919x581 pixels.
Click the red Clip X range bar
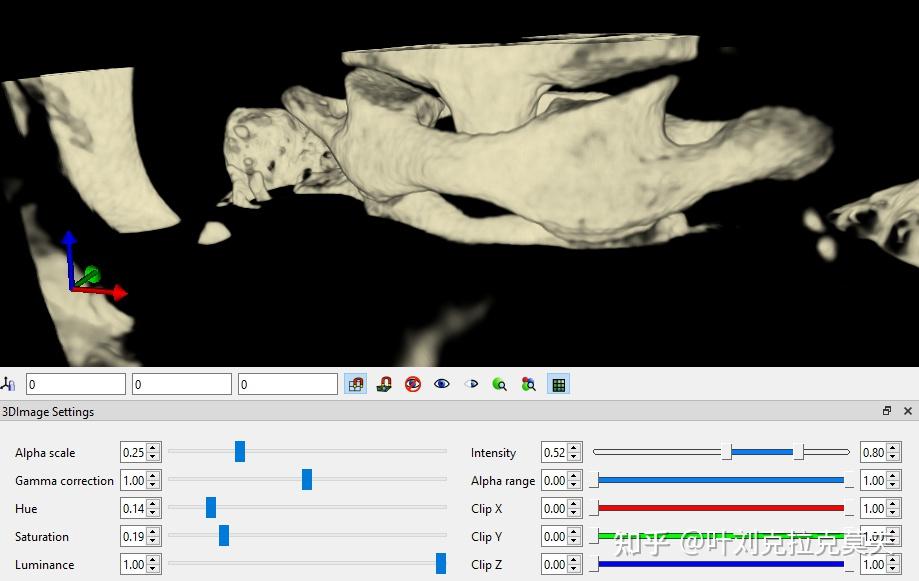pyautogui.click(x=721, y=508)
